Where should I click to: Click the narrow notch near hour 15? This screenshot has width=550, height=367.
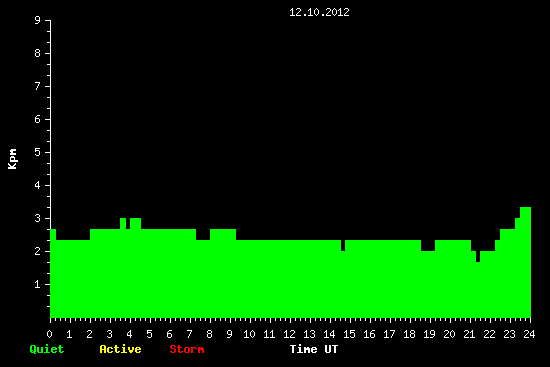pos(343,246)
